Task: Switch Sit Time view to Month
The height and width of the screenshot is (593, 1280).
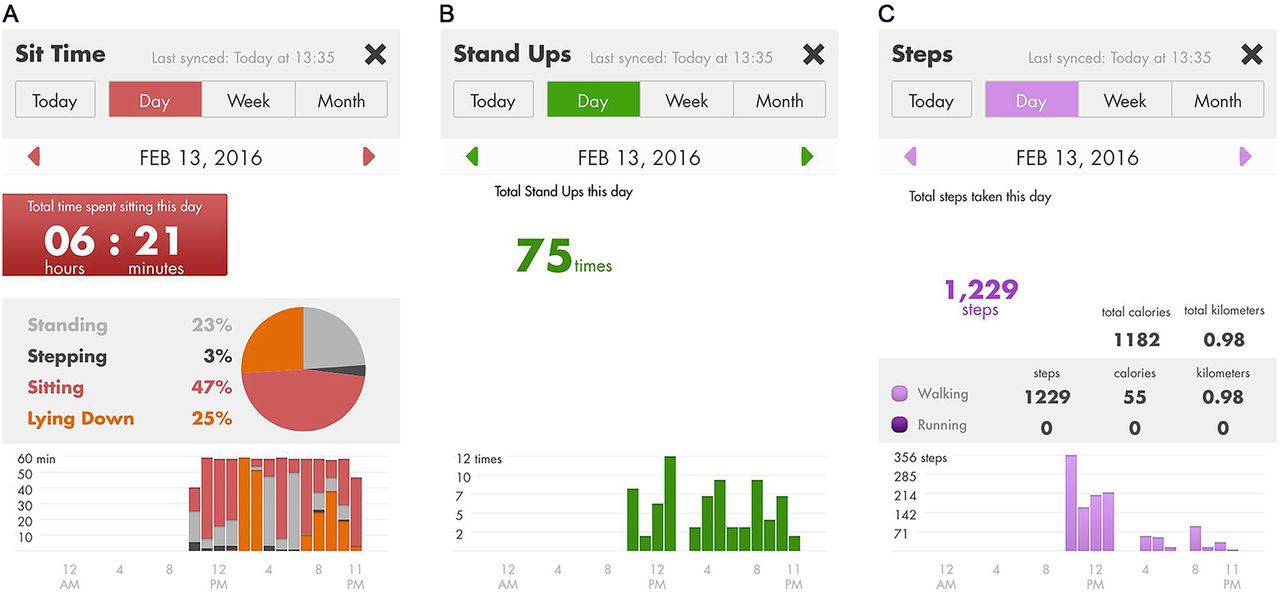Action: click(341, 100)
